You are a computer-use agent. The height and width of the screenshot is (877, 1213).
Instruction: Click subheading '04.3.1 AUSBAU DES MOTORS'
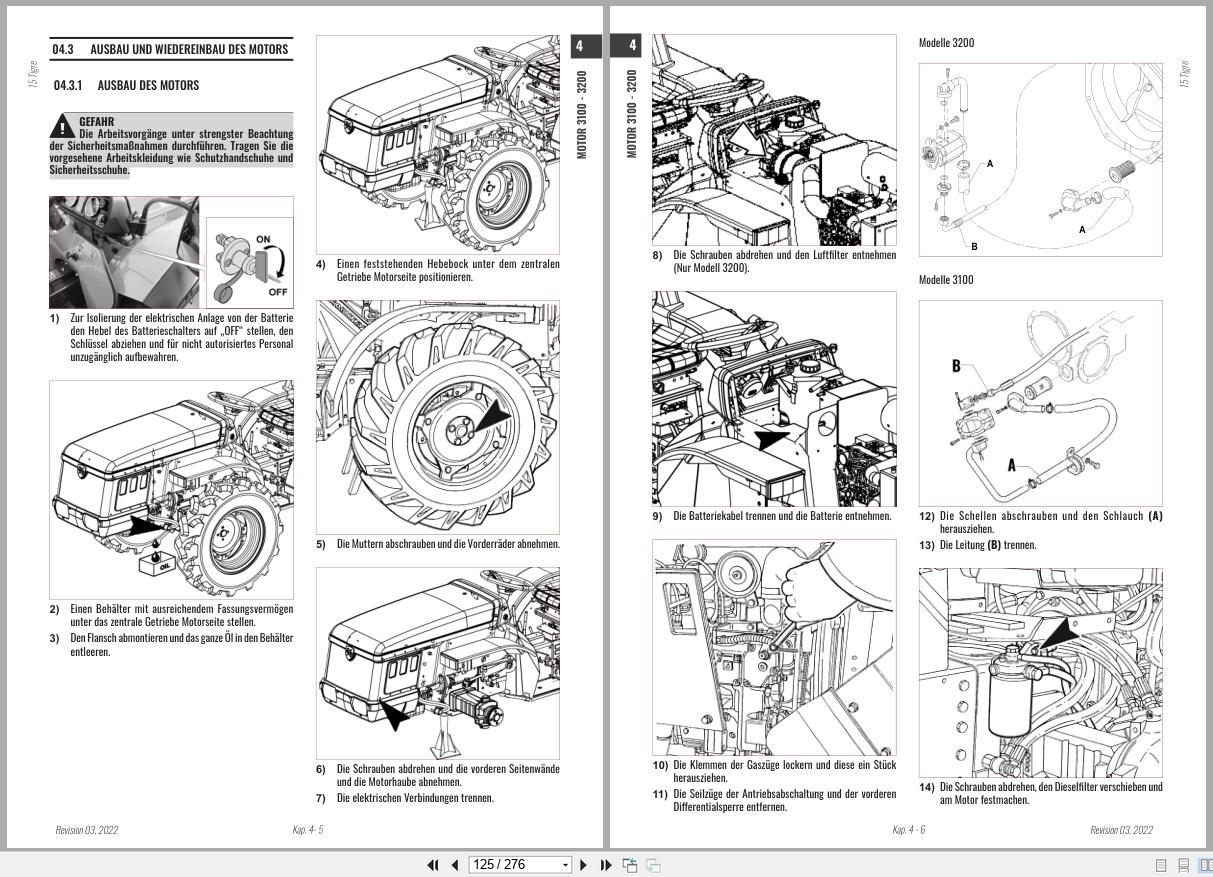pos(126,85)
